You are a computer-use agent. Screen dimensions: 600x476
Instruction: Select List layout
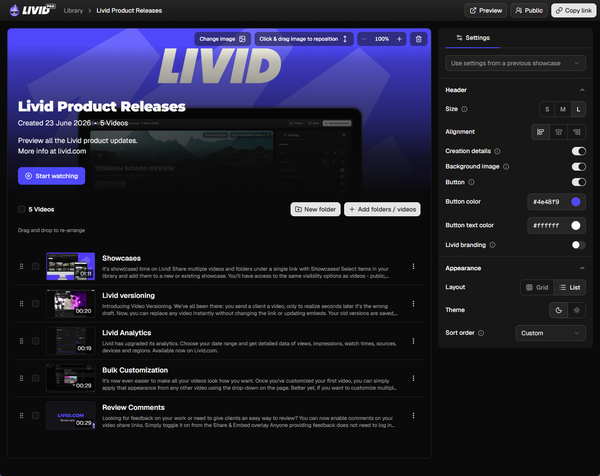(569, 287)
